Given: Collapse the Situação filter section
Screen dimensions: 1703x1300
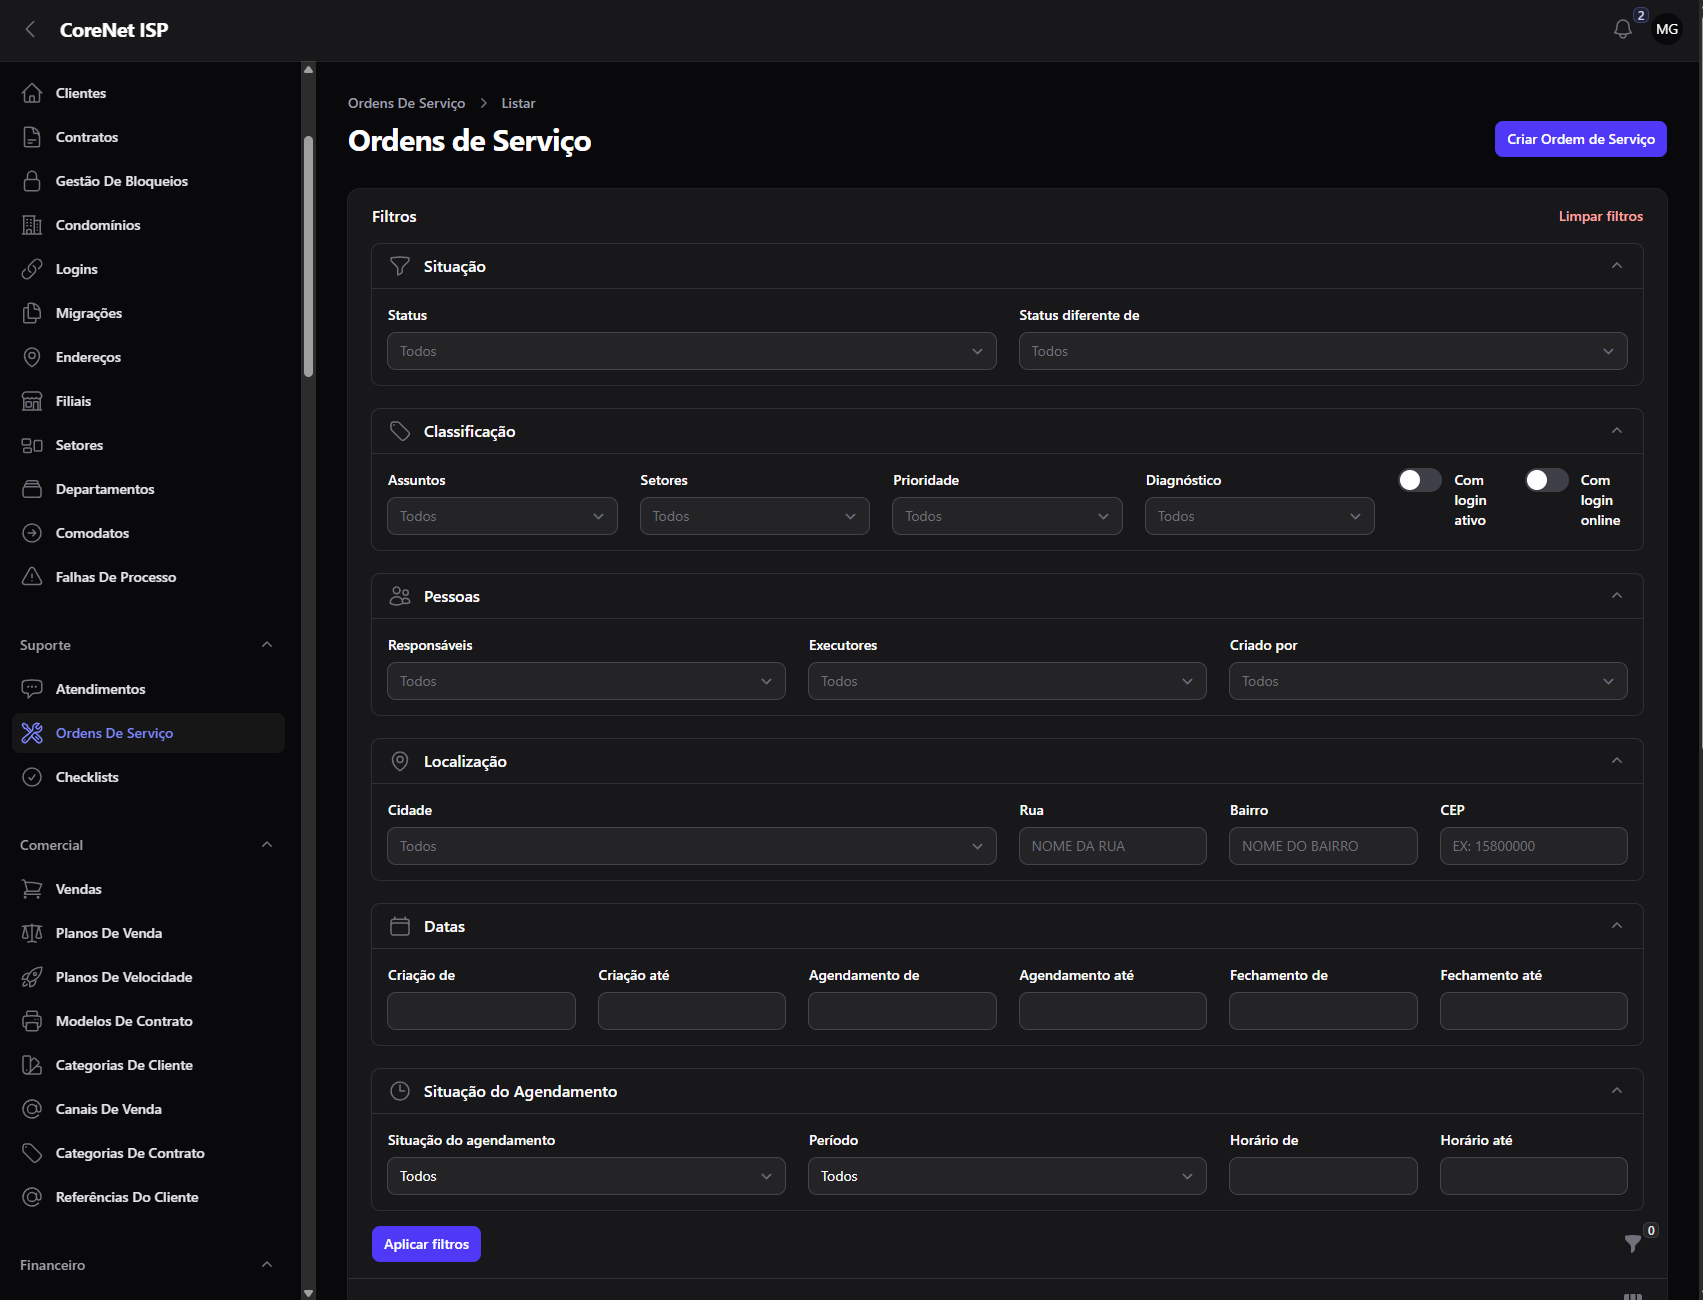Looking at the screenshot, I should tap(1616, 266).
